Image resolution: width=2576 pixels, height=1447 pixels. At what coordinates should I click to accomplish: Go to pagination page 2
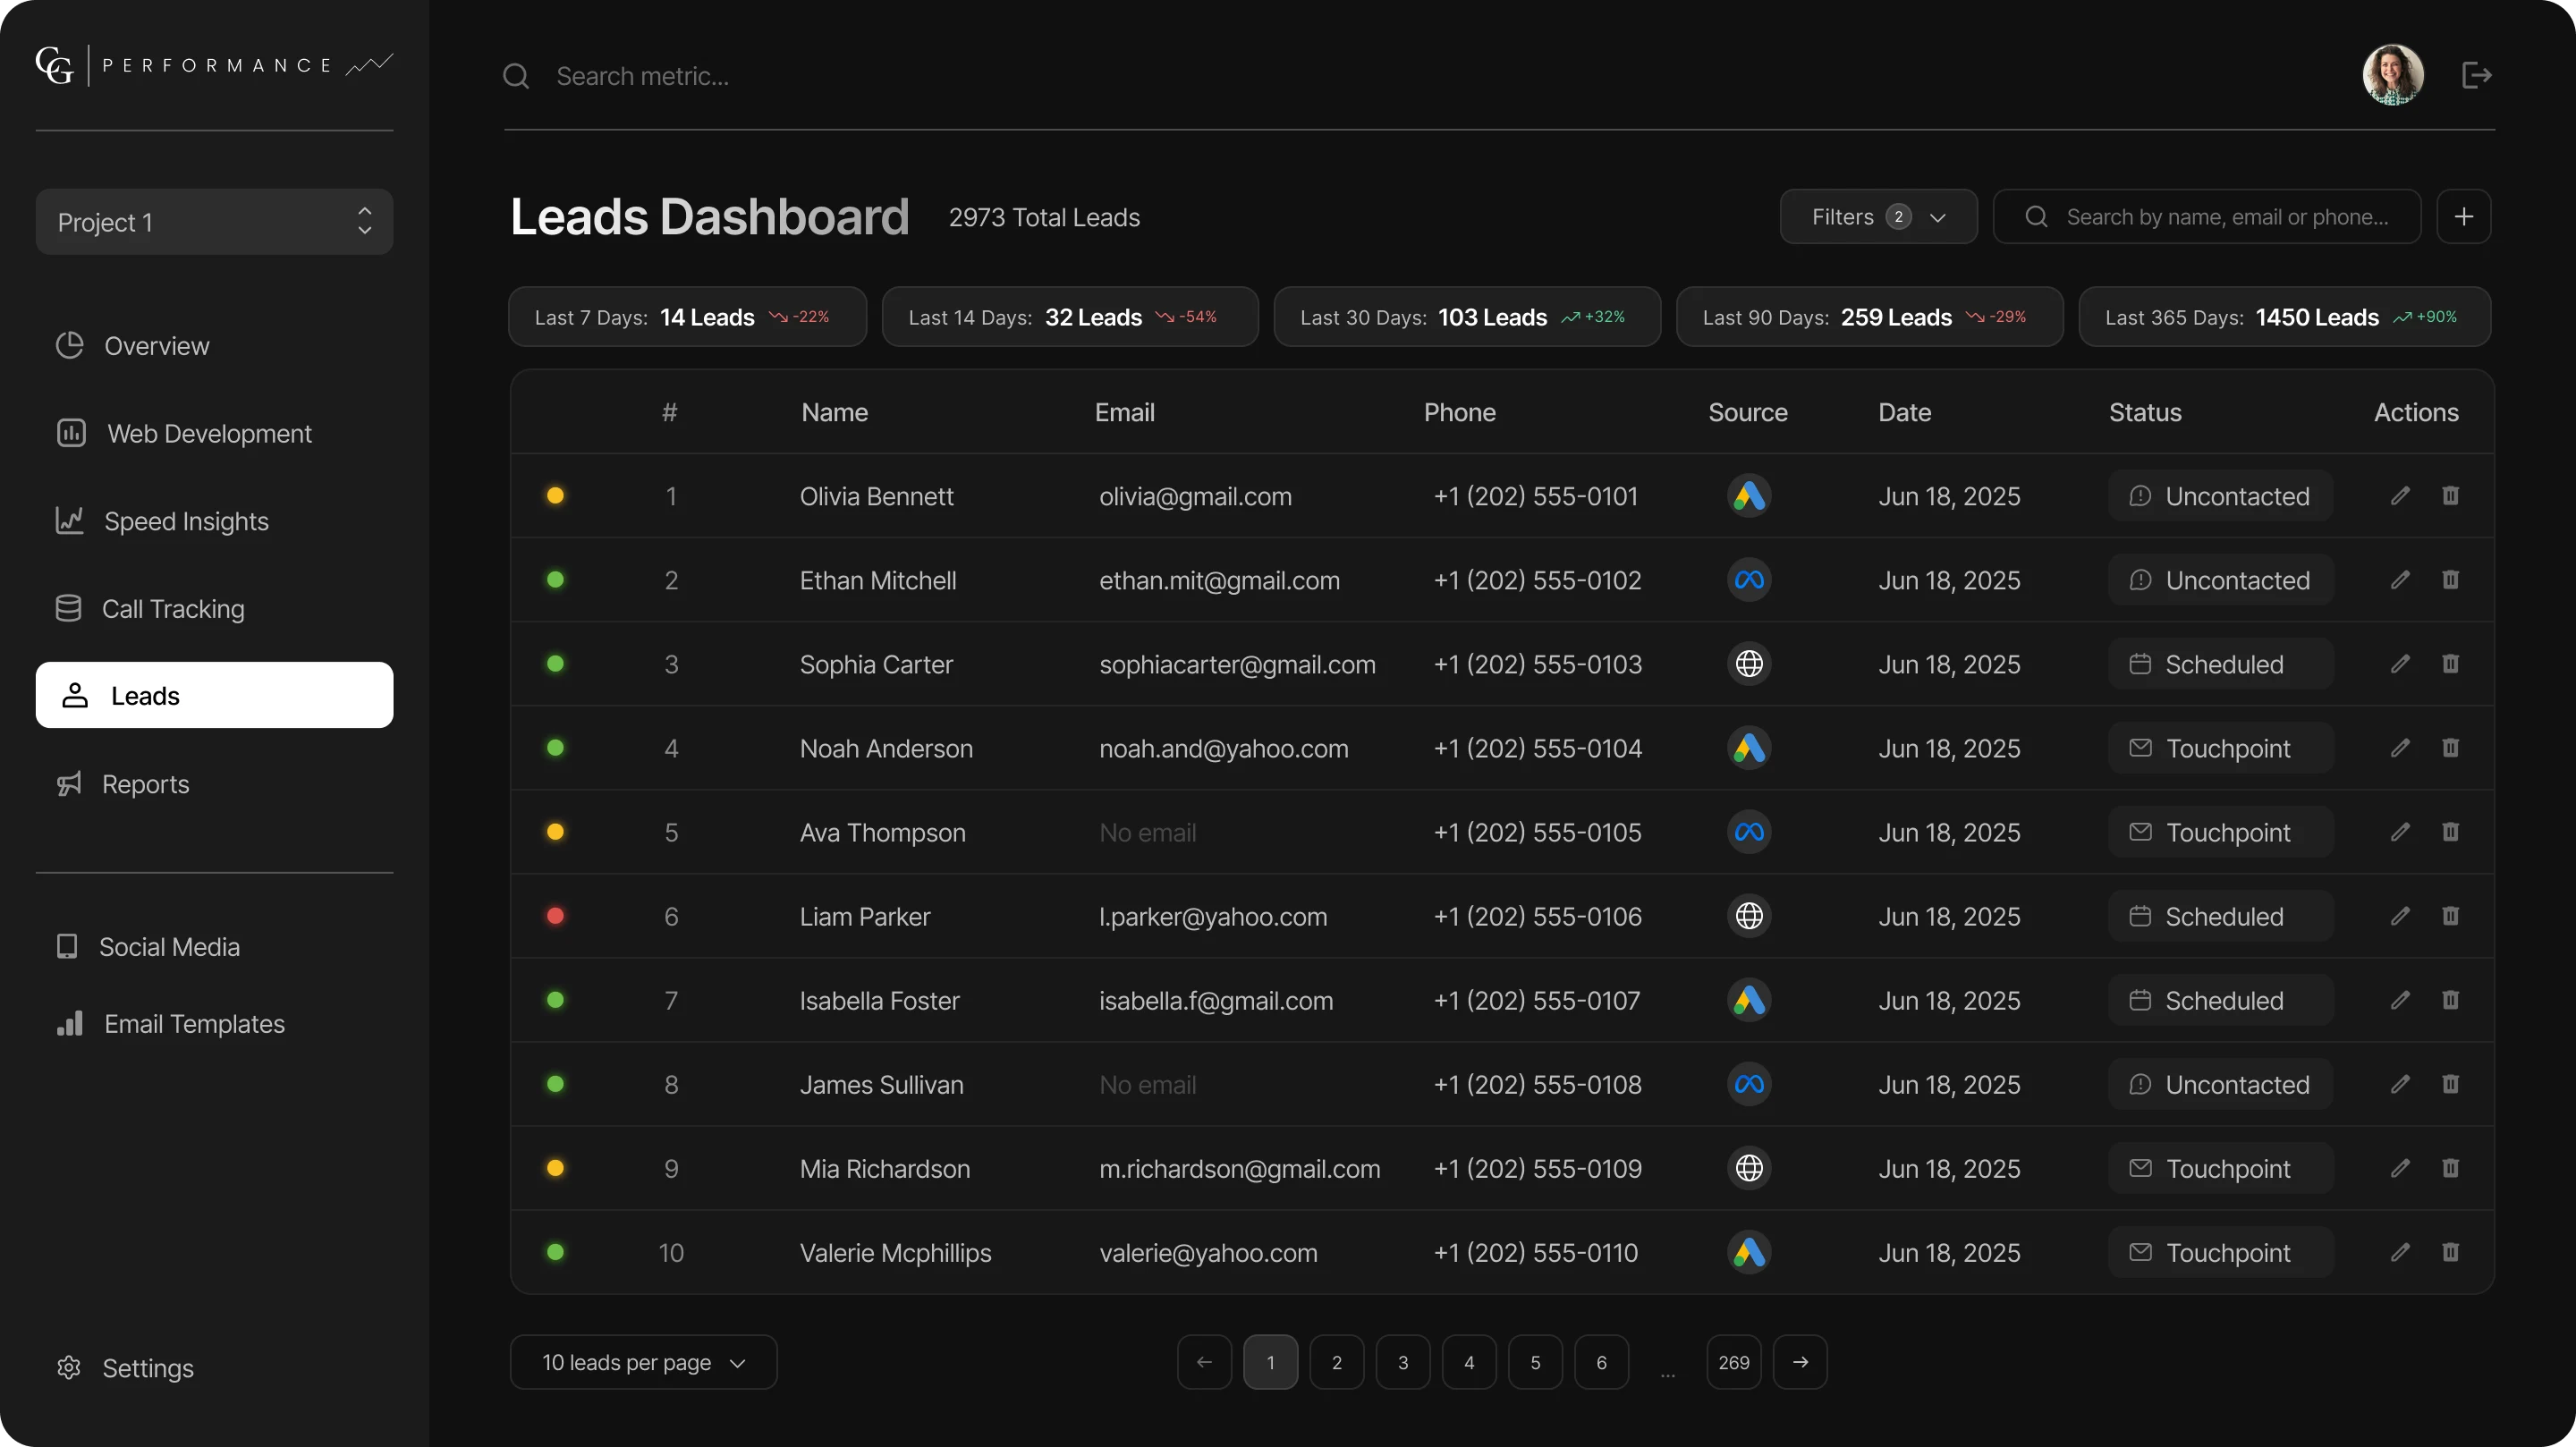coord(1336,1362)
